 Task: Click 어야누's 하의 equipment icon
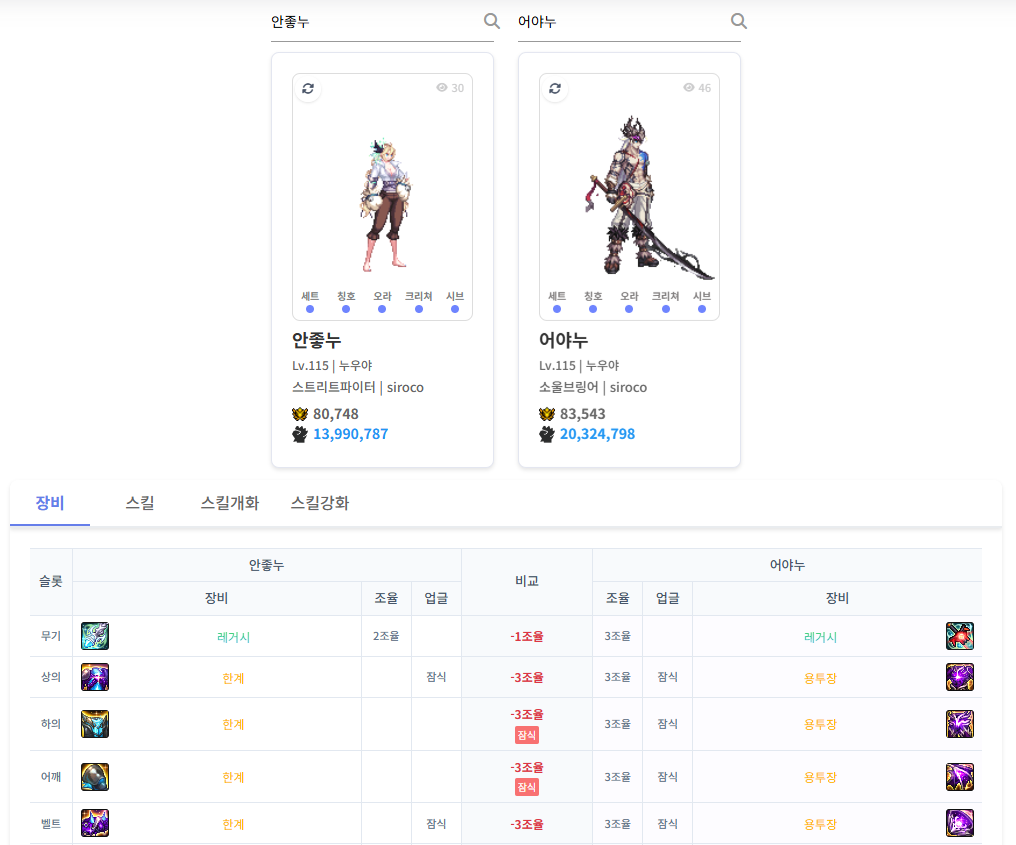point(959,724)
